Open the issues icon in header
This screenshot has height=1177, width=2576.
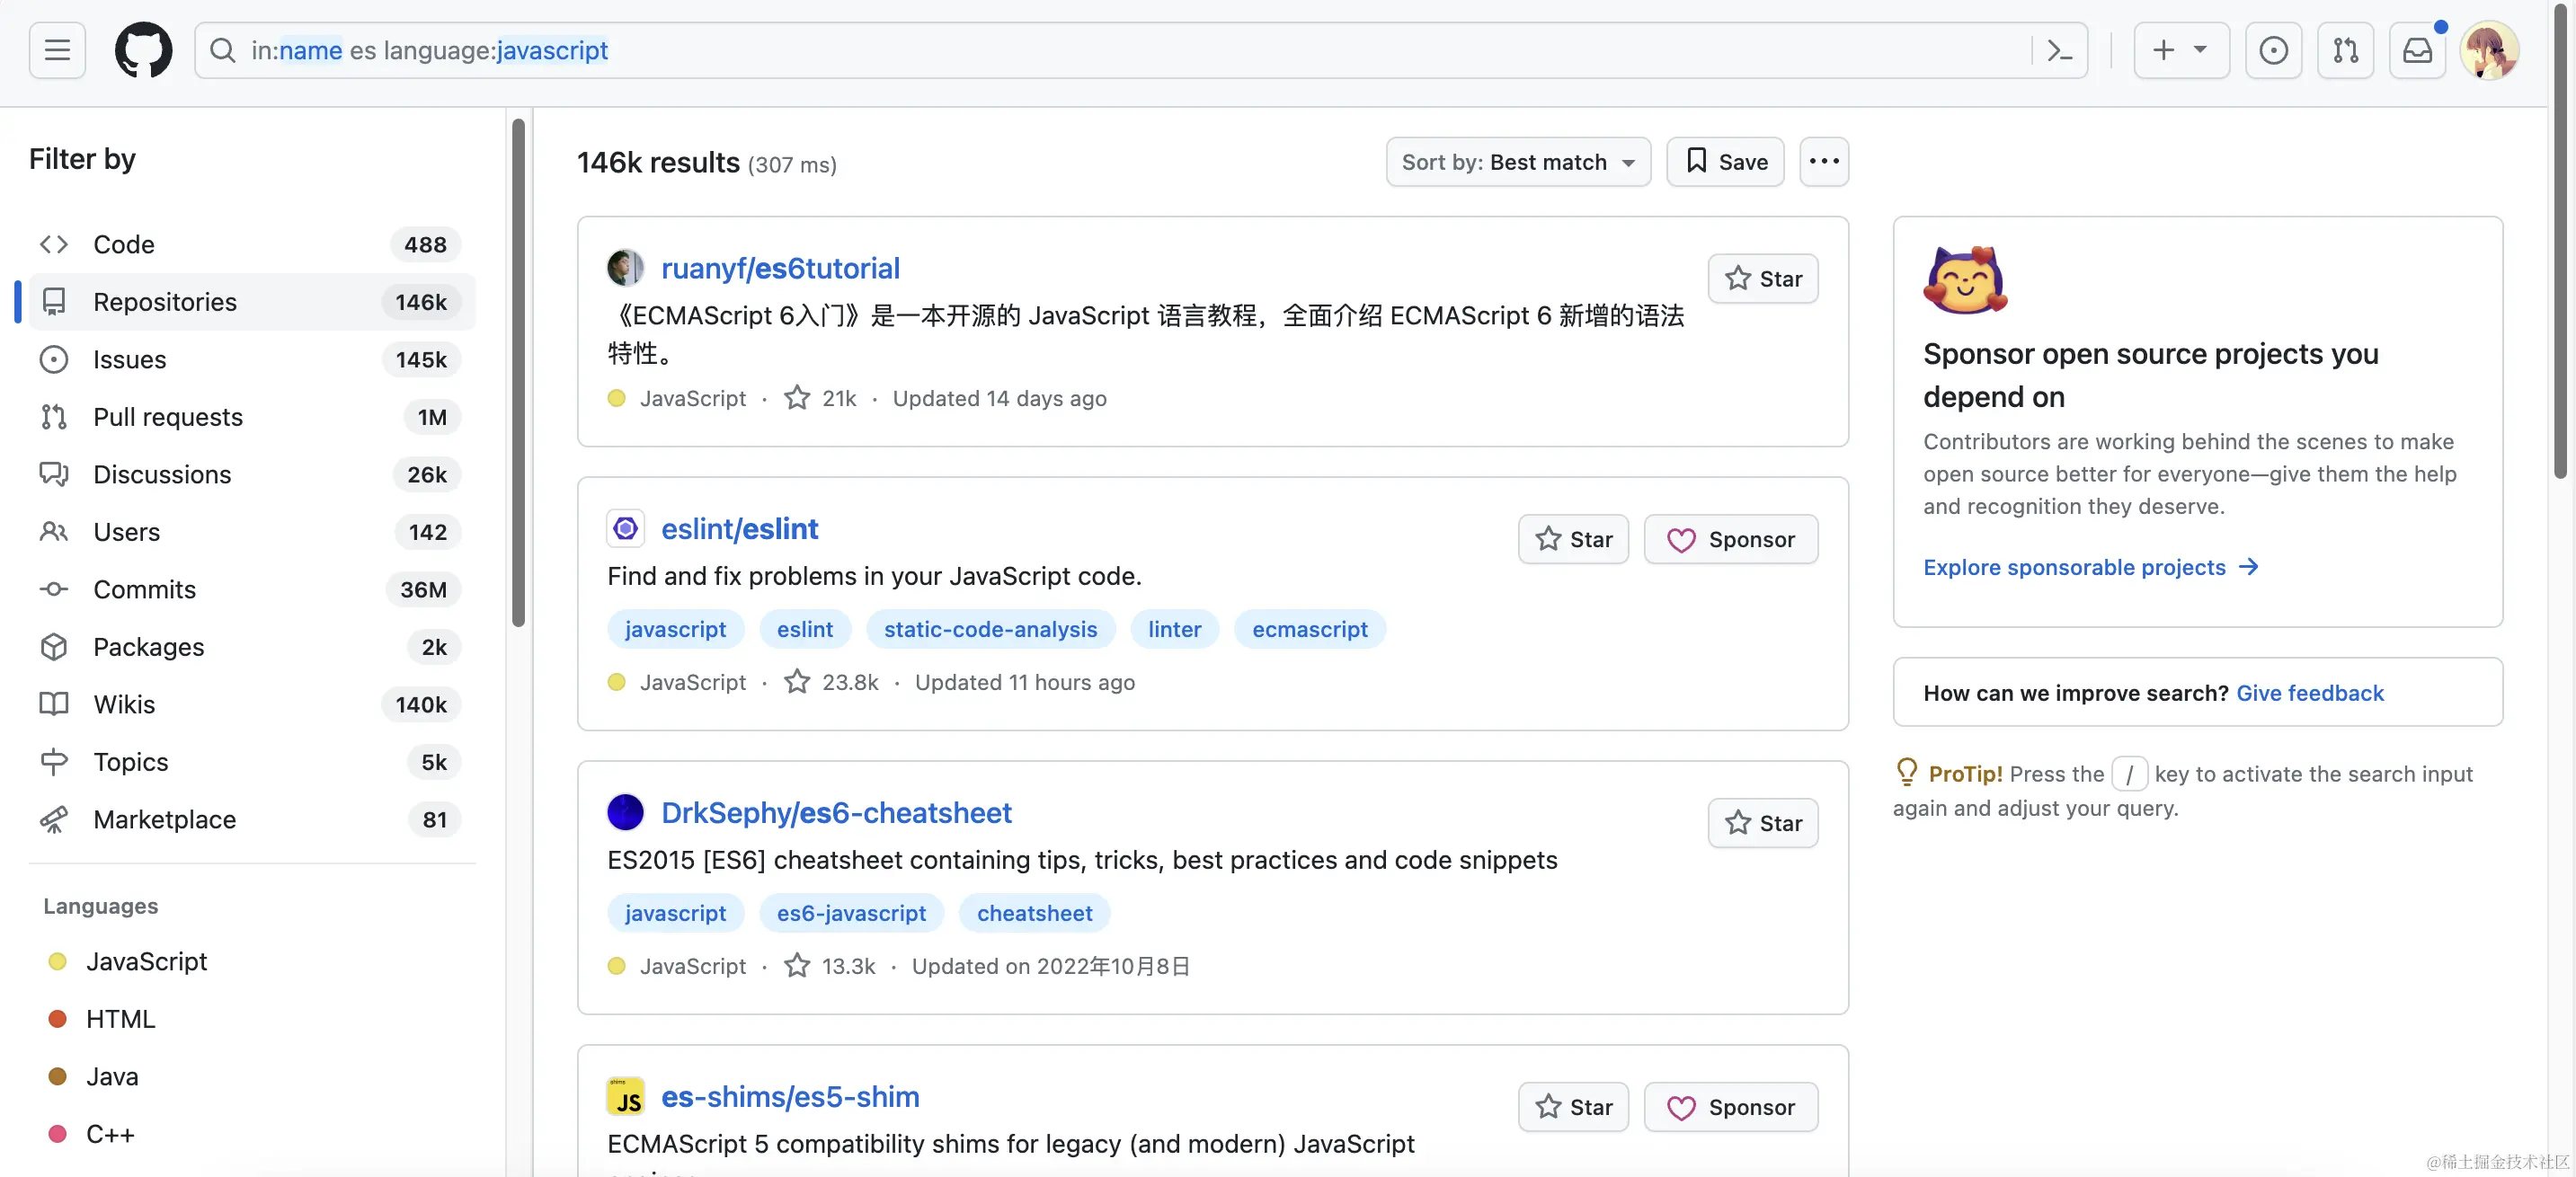tap(2272, 50)
